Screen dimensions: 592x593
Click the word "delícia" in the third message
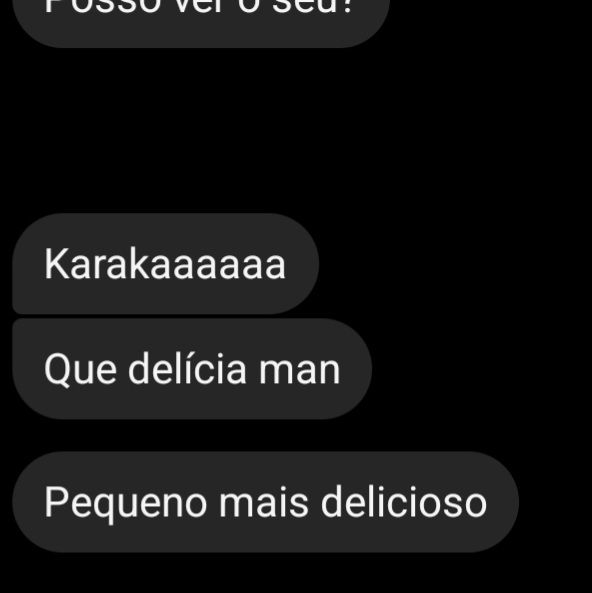(x=187, y=368)
